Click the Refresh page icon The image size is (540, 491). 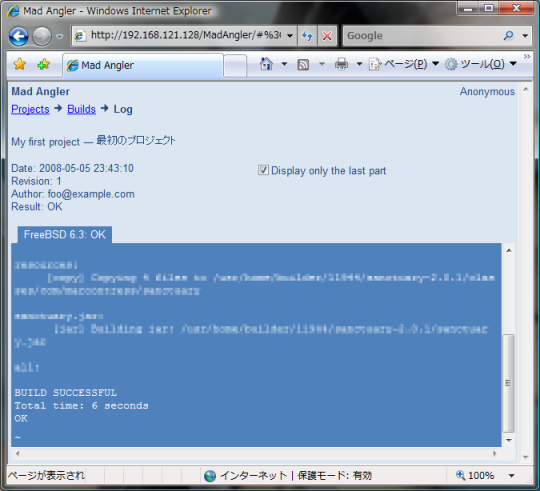coord(307,35)
